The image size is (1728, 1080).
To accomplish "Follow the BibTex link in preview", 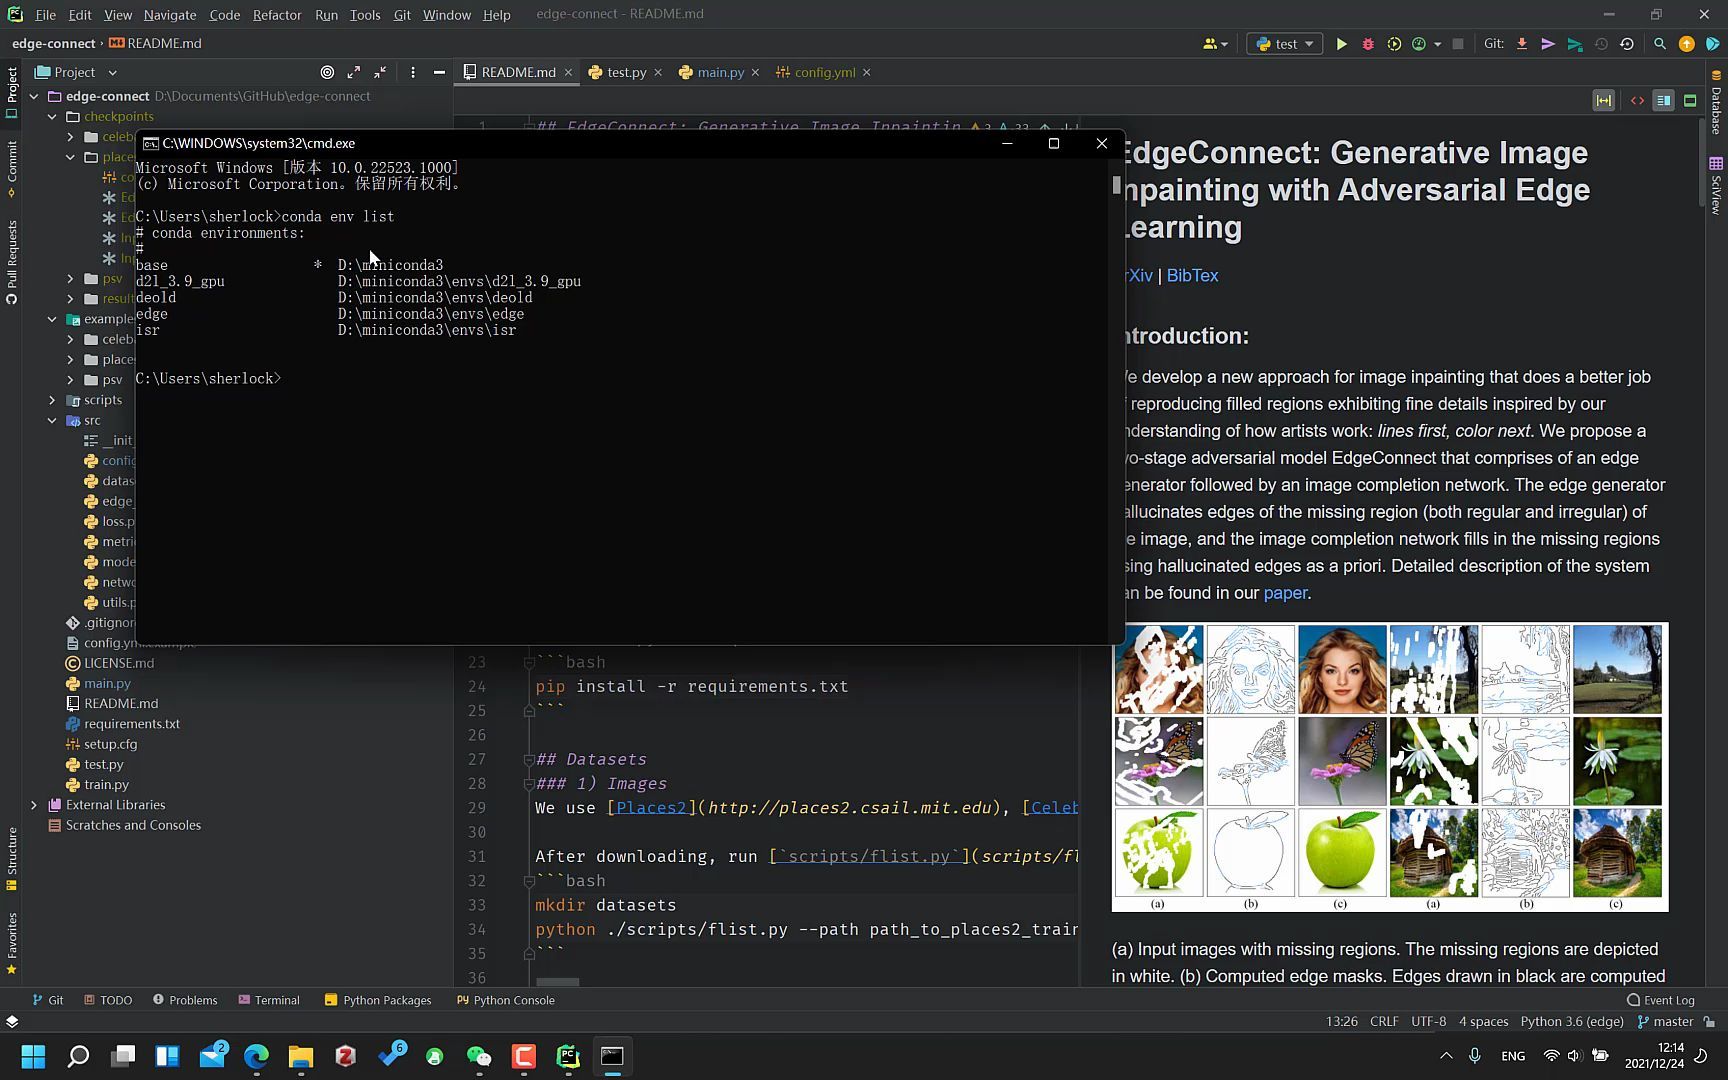I will [x=1192, y=275].
